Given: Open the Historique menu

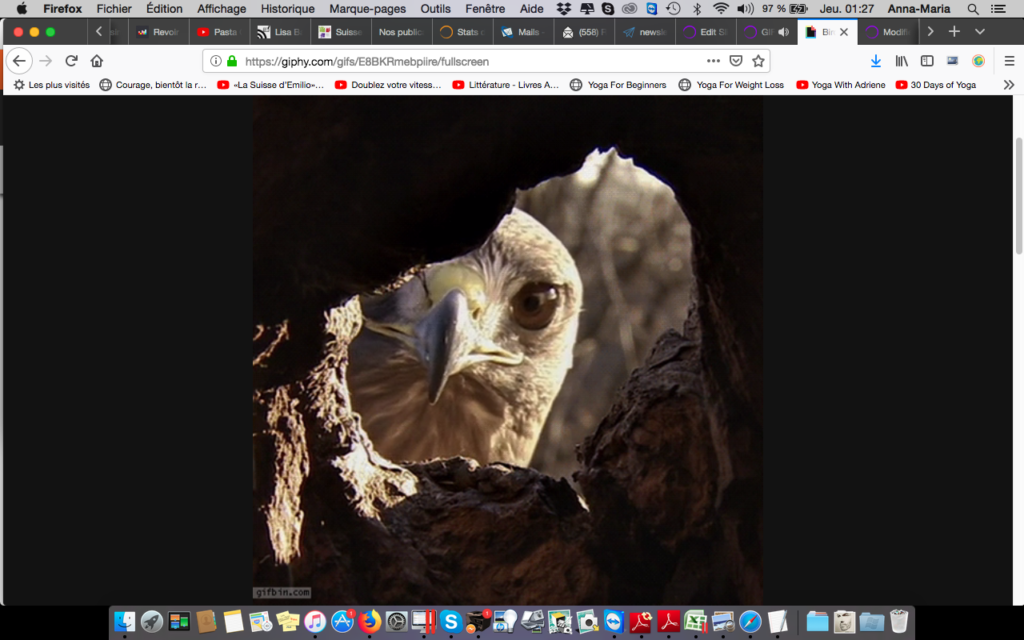Looking at the screenshot, I should 287,8.
